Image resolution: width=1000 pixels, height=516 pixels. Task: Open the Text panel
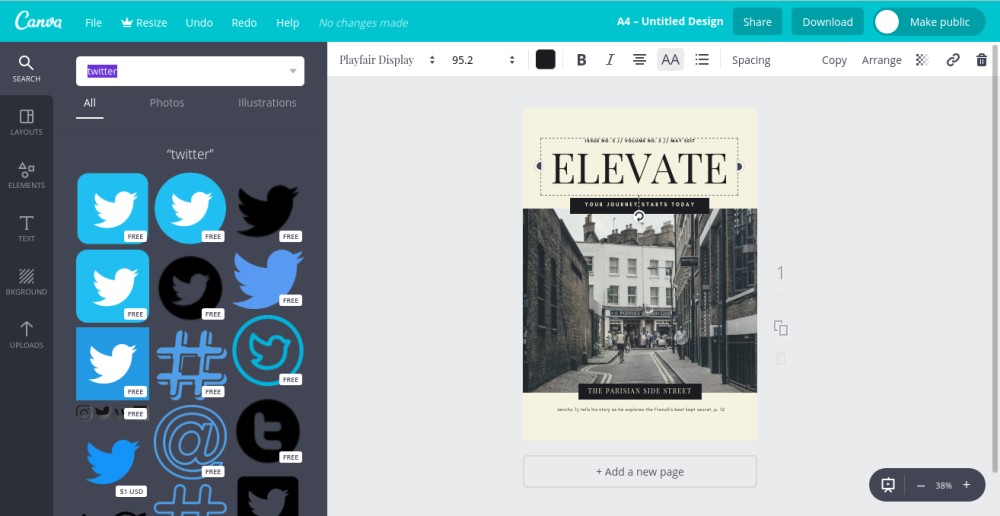pyautogui.click(x=26, y=228)
